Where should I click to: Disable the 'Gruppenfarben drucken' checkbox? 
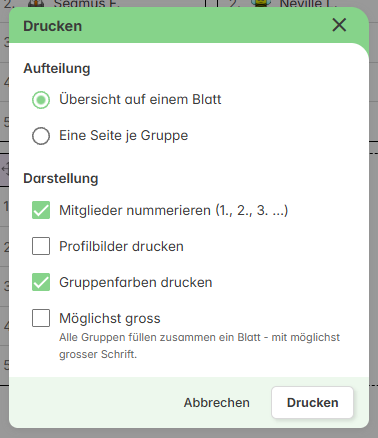pos(41,282)
